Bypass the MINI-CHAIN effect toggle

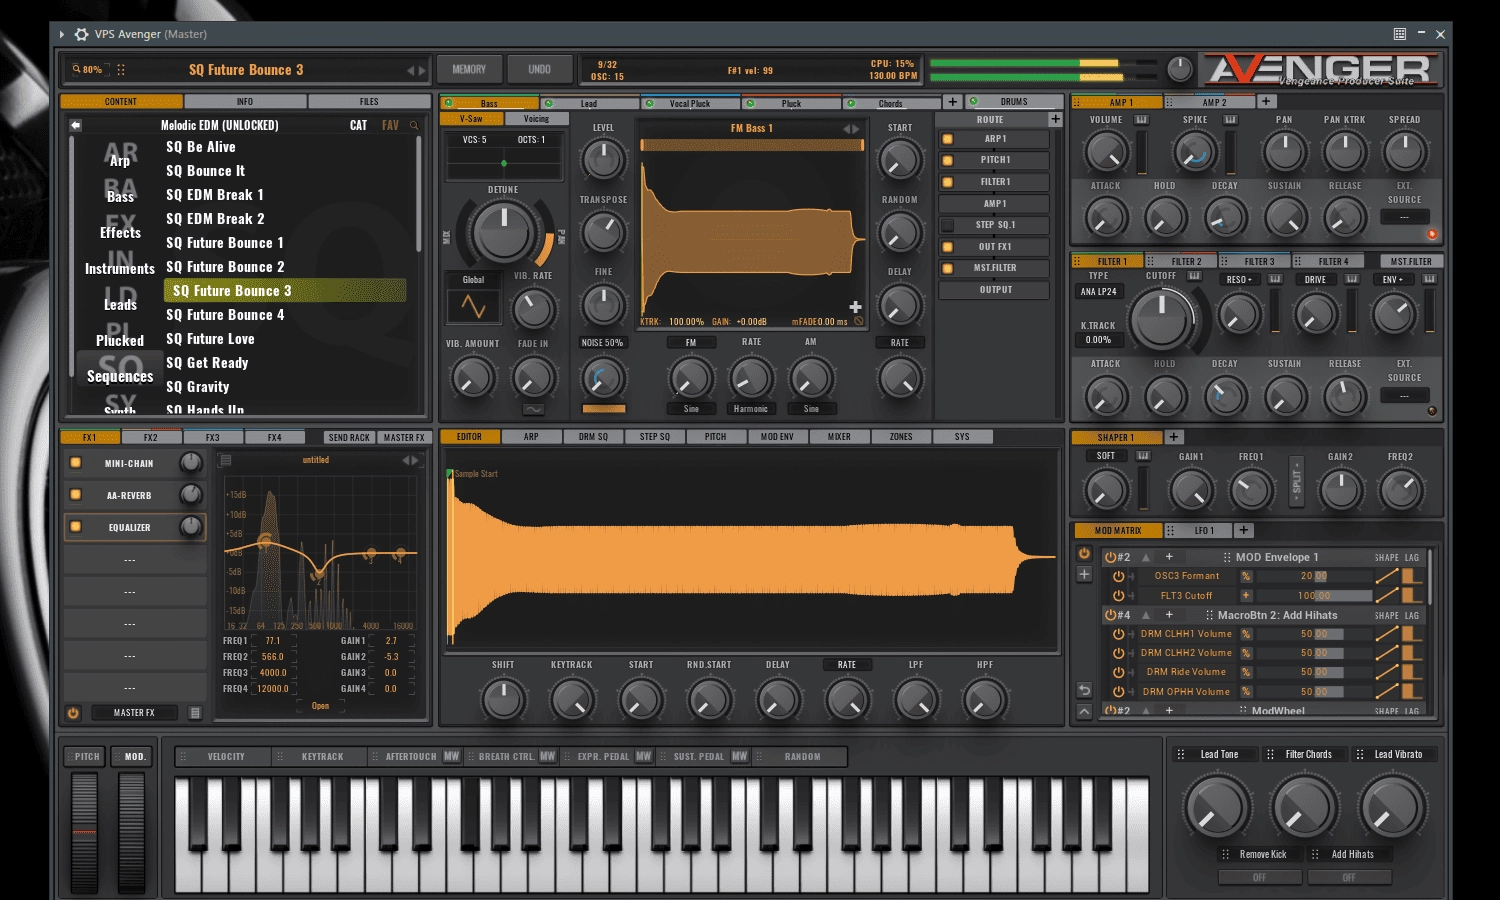click(x=75, y=463)
